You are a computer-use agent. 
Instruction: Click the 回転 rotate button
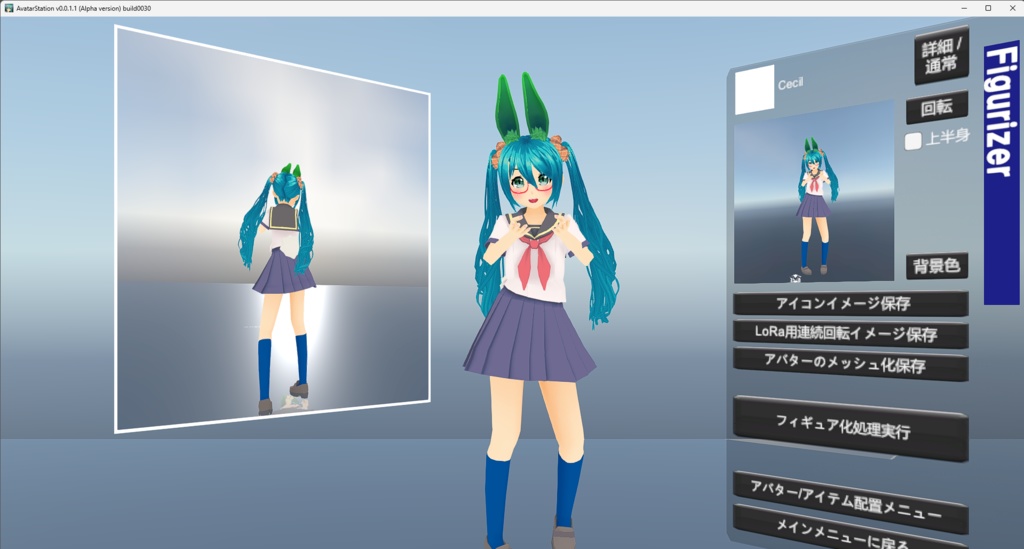(936, 107)
